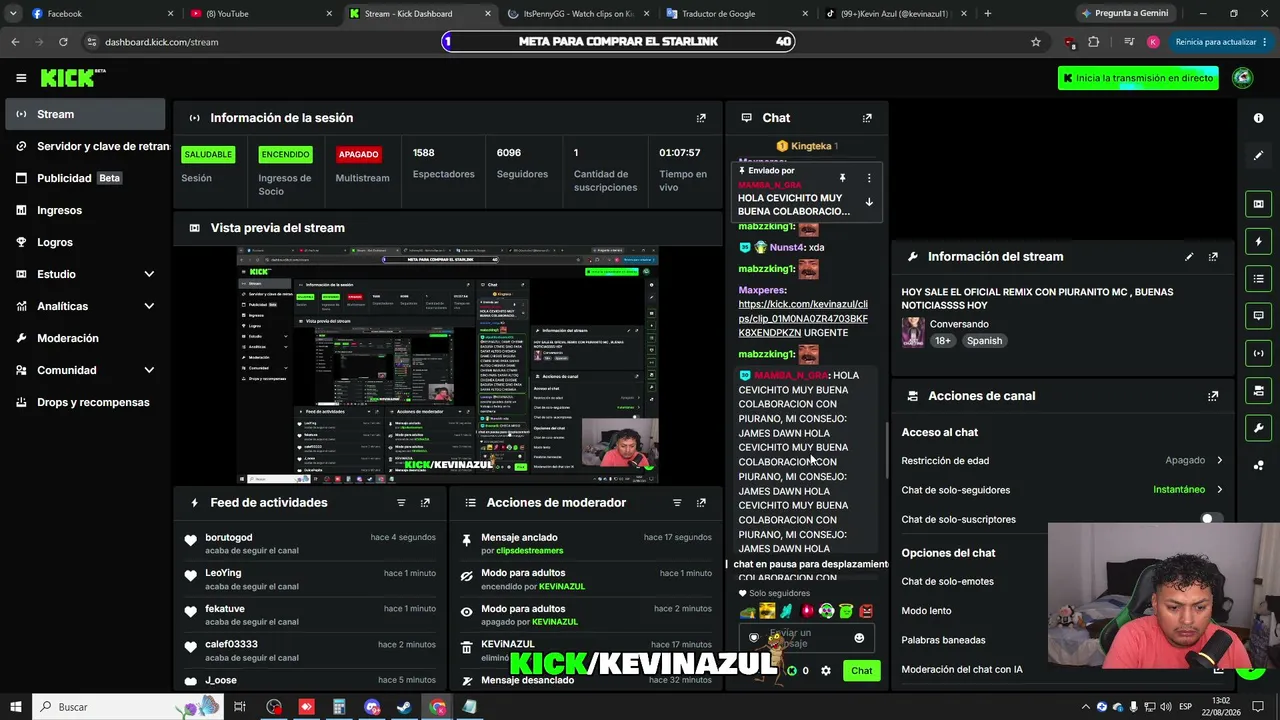This screenshot has height=720, width=1280.
Task: Click the Windows Start button
Action: pos(16,707)
